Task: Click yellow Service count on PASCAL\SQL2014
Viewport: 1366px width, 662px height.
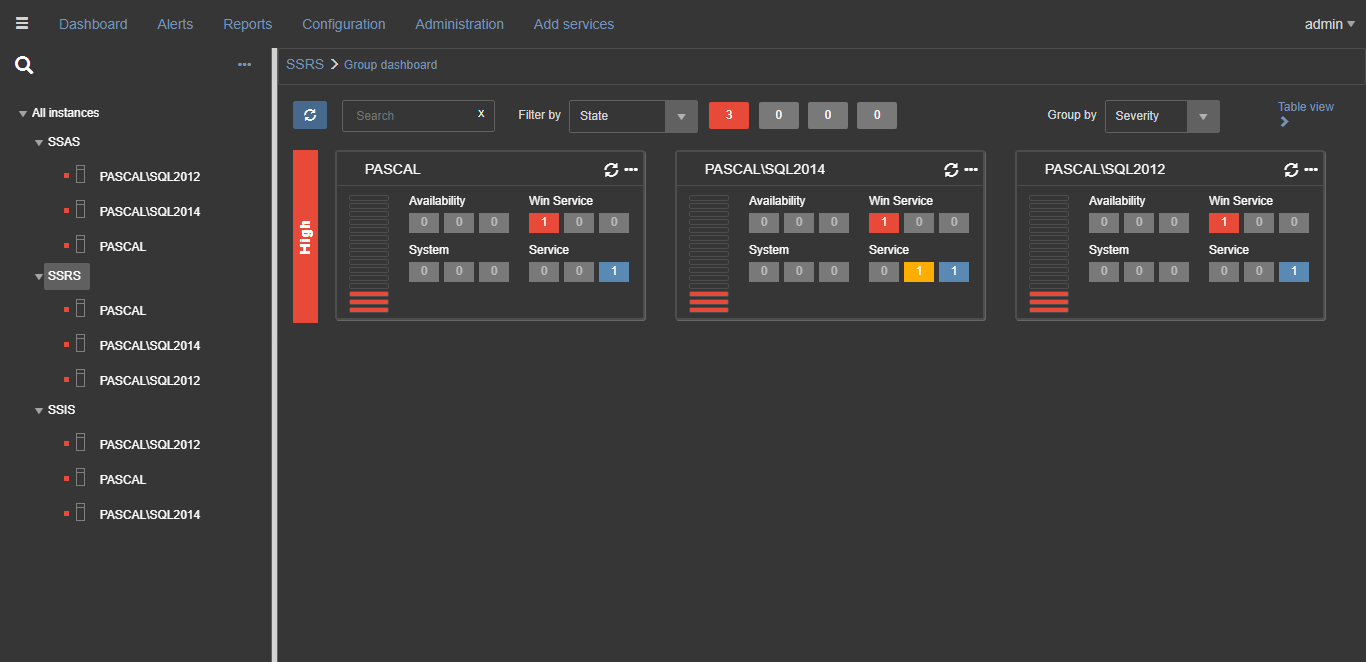Action: click(919, 272)
